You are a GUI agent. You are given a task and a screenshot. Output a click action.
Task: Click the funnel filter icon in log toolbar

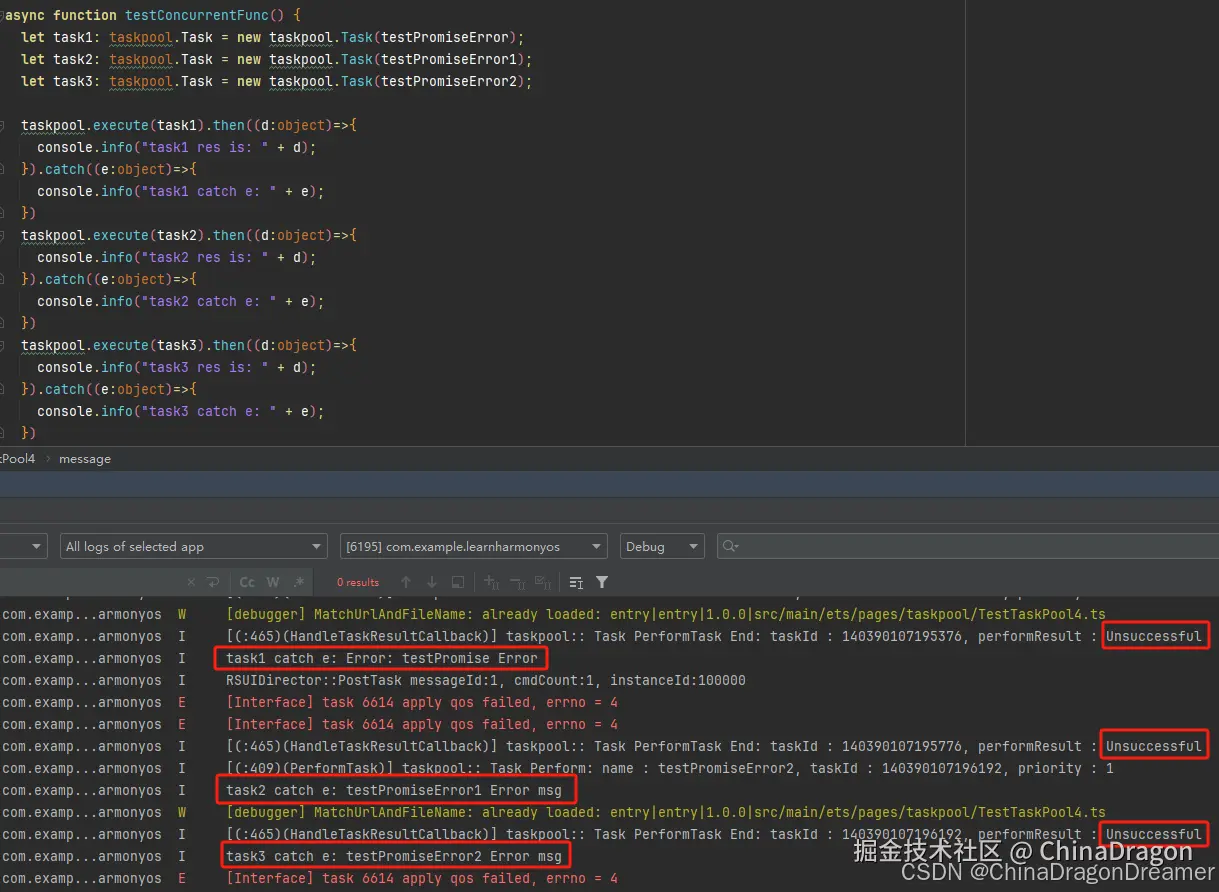click(x=601, y=582)
